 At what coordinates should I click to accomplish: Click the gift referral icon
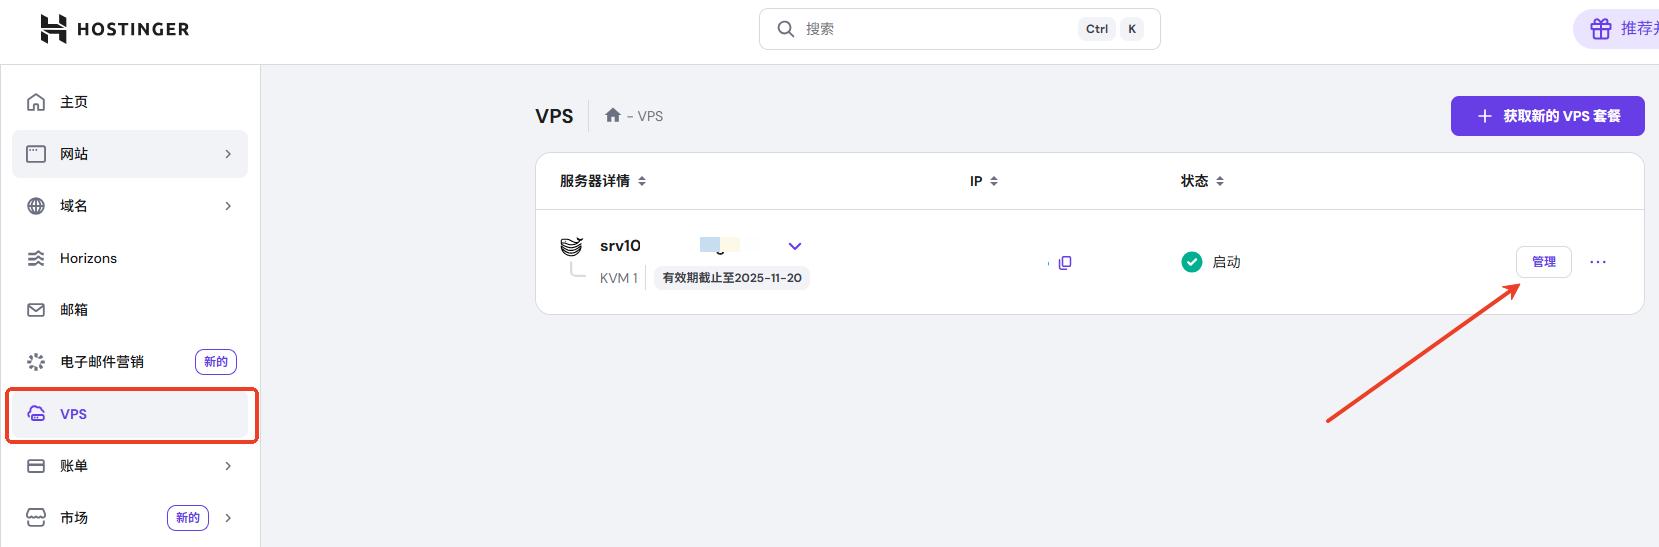click(1601, 29)
